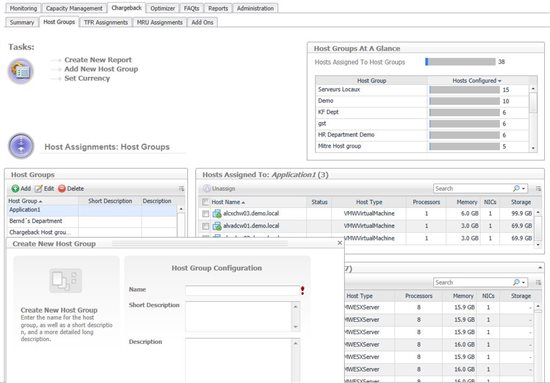
Task: Sort Host Group column in Host Groups list
Action: [41, 201]
